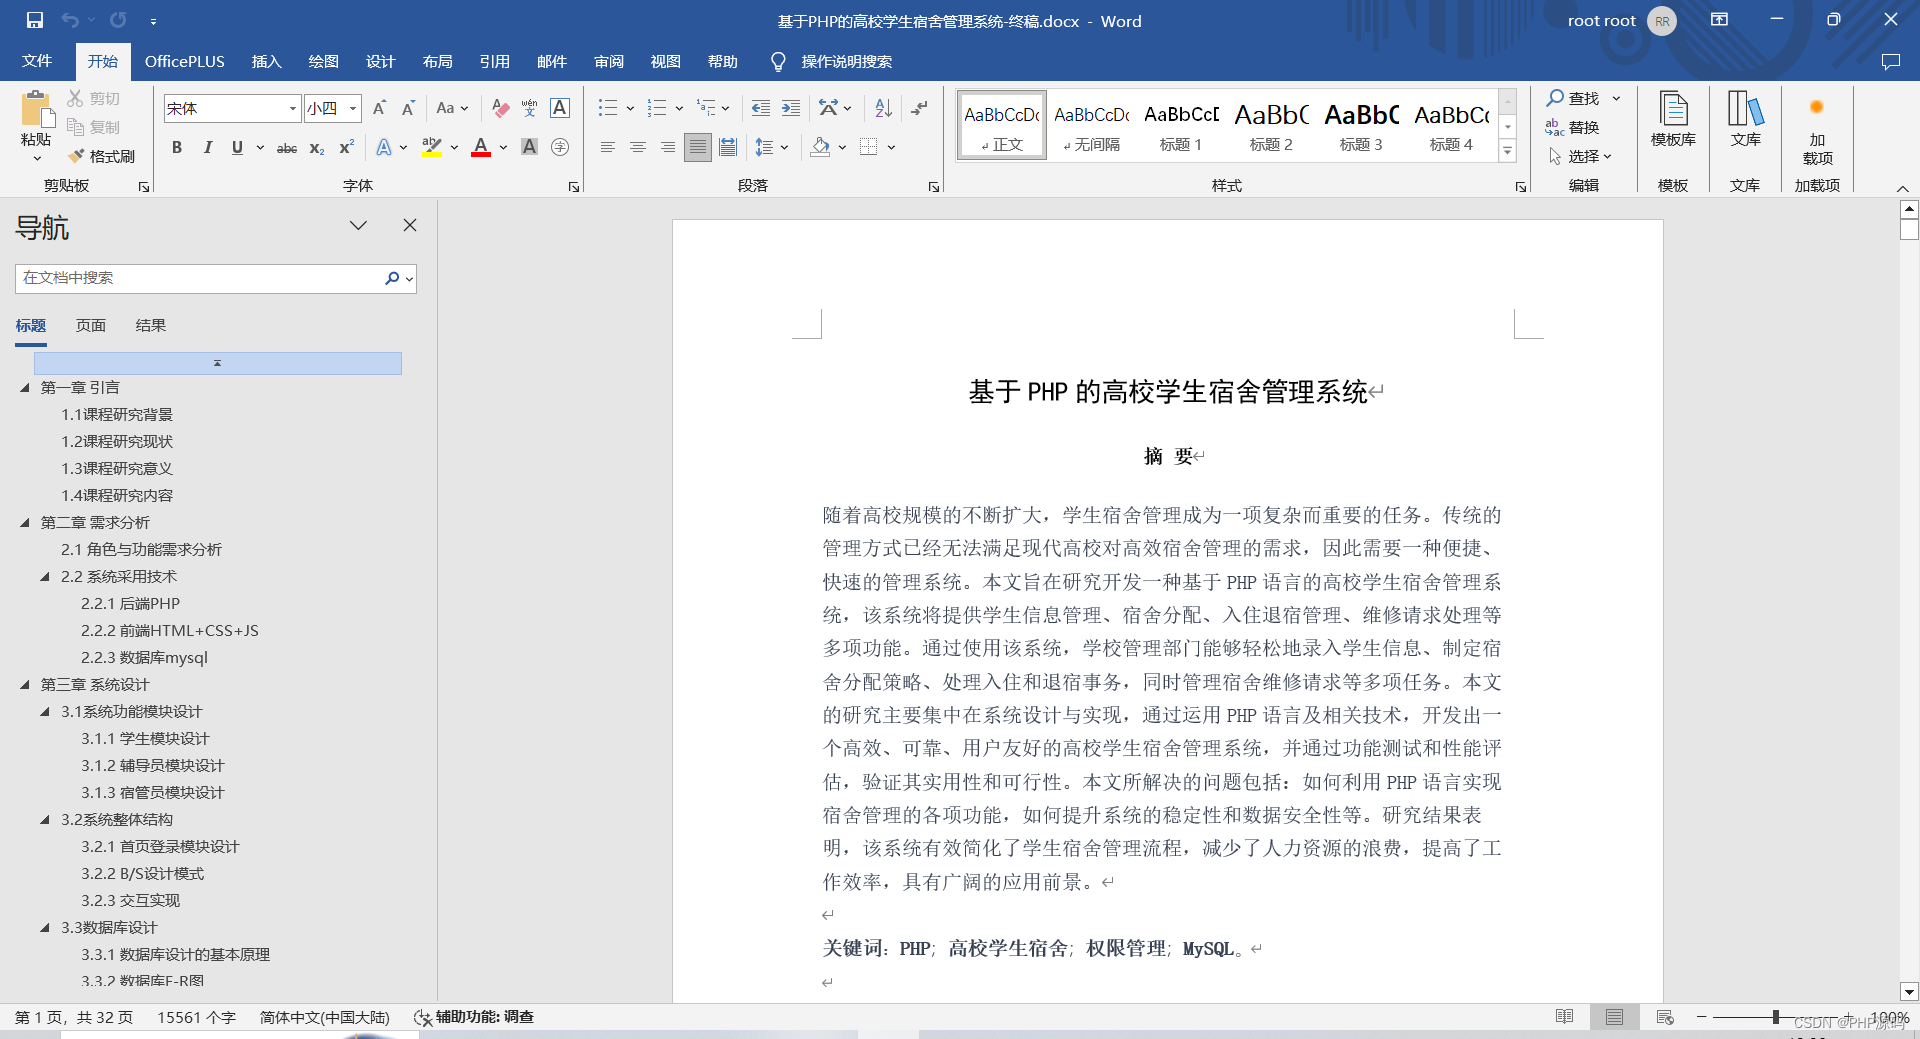The width and height of the screenshot is (1920, 1039).
Task: Click the Save icon in title bar
Action: [35, 20]
